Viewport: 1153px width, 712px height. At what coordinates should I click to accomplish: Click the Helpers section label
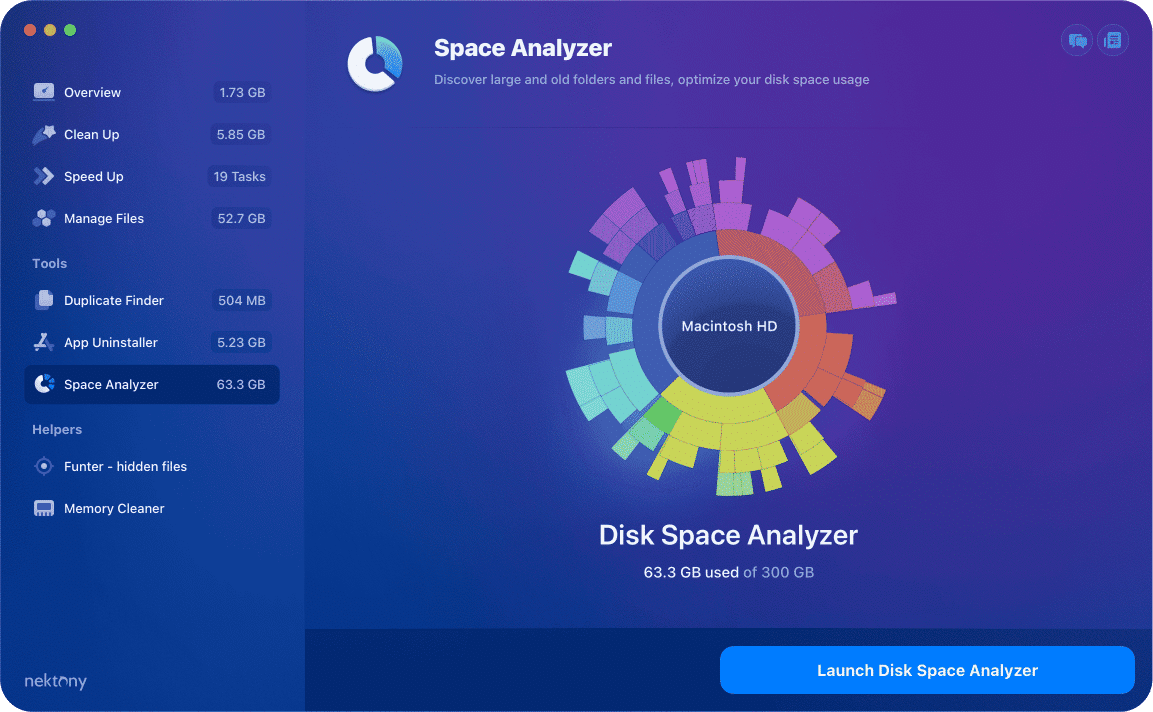click(57, 429)
